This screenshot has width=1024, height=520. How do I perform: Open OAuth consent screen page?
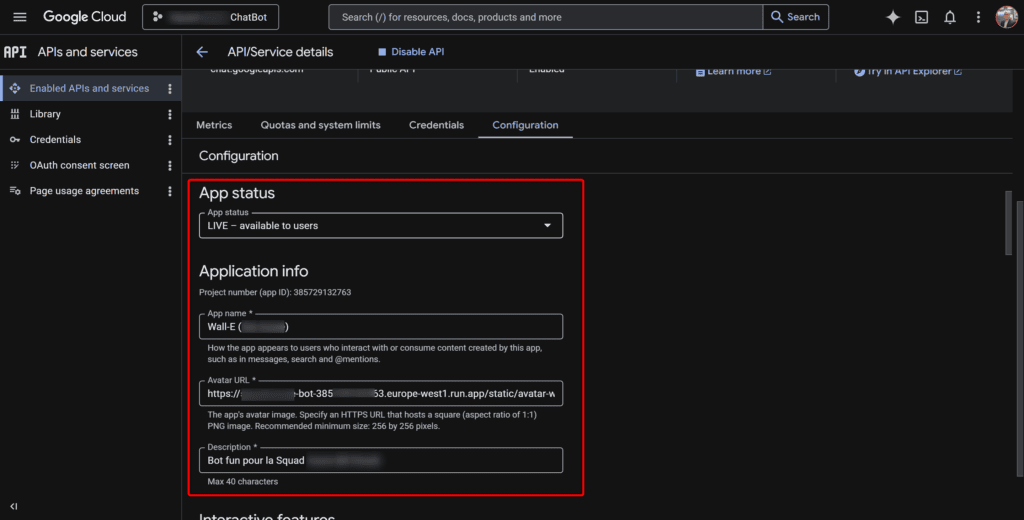(80, 165)
